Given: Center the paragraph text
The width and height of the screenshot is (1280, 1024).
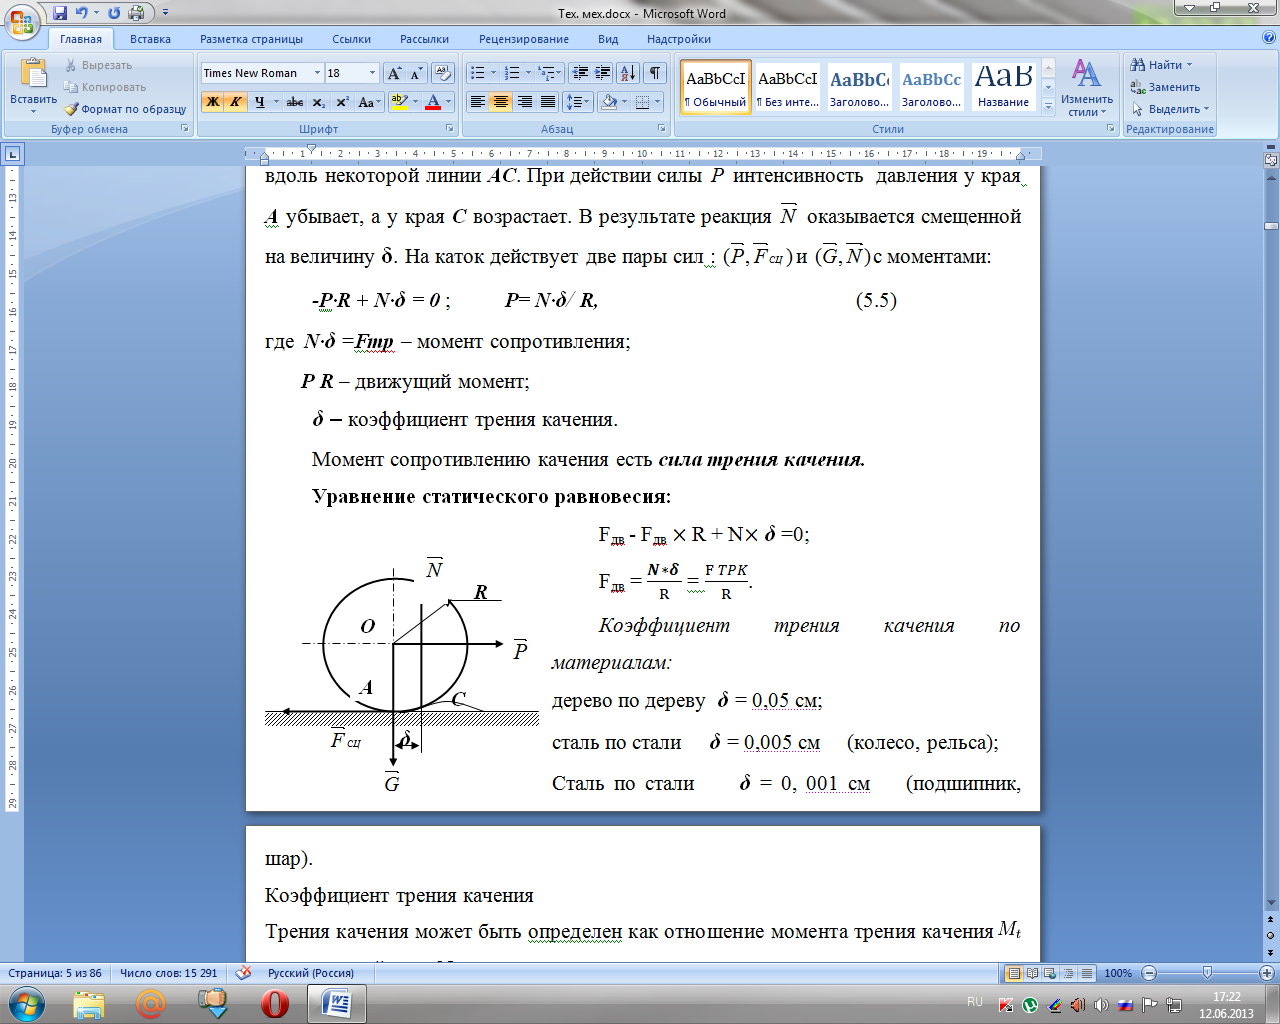Looking at the screenshot, I should tap(501, 102).
